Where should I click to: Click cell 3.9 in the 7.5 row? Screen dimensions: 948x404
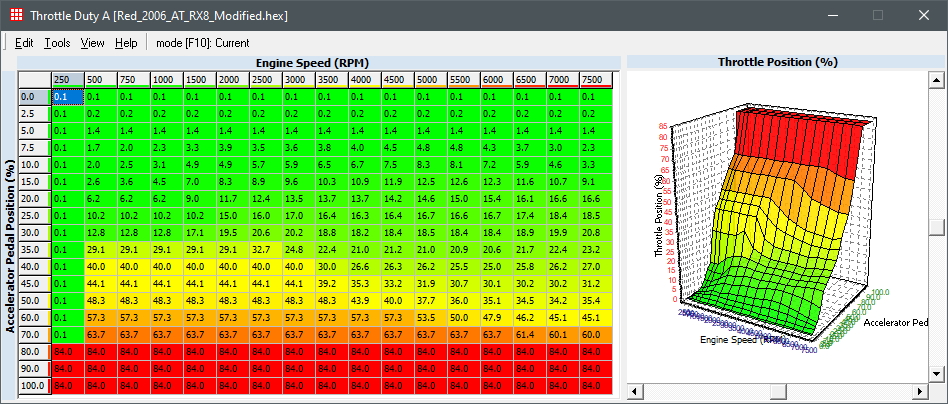tap(232, 148)
